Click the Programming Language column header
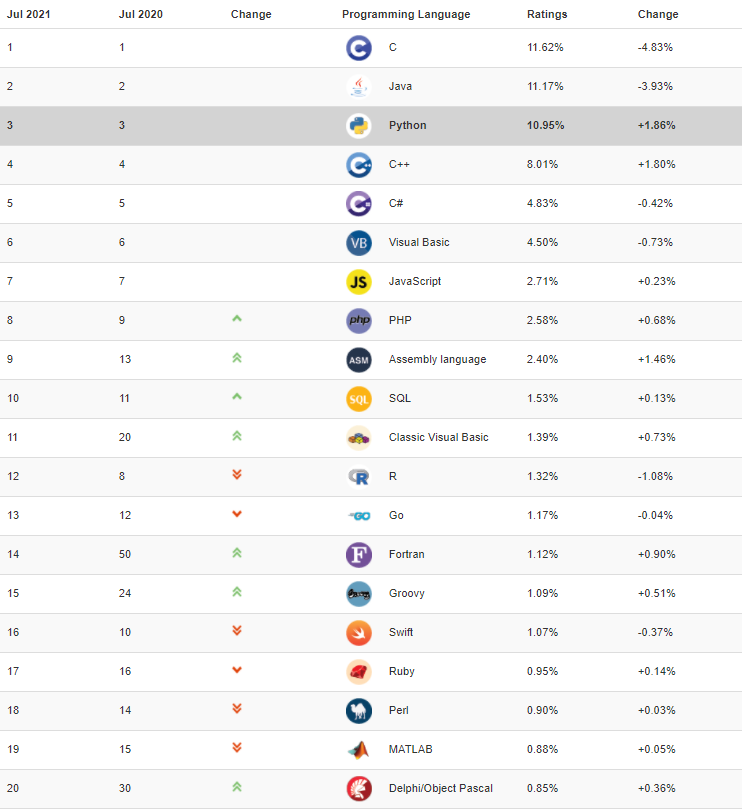Screen dimensions: 746x812 coord(406,15)
